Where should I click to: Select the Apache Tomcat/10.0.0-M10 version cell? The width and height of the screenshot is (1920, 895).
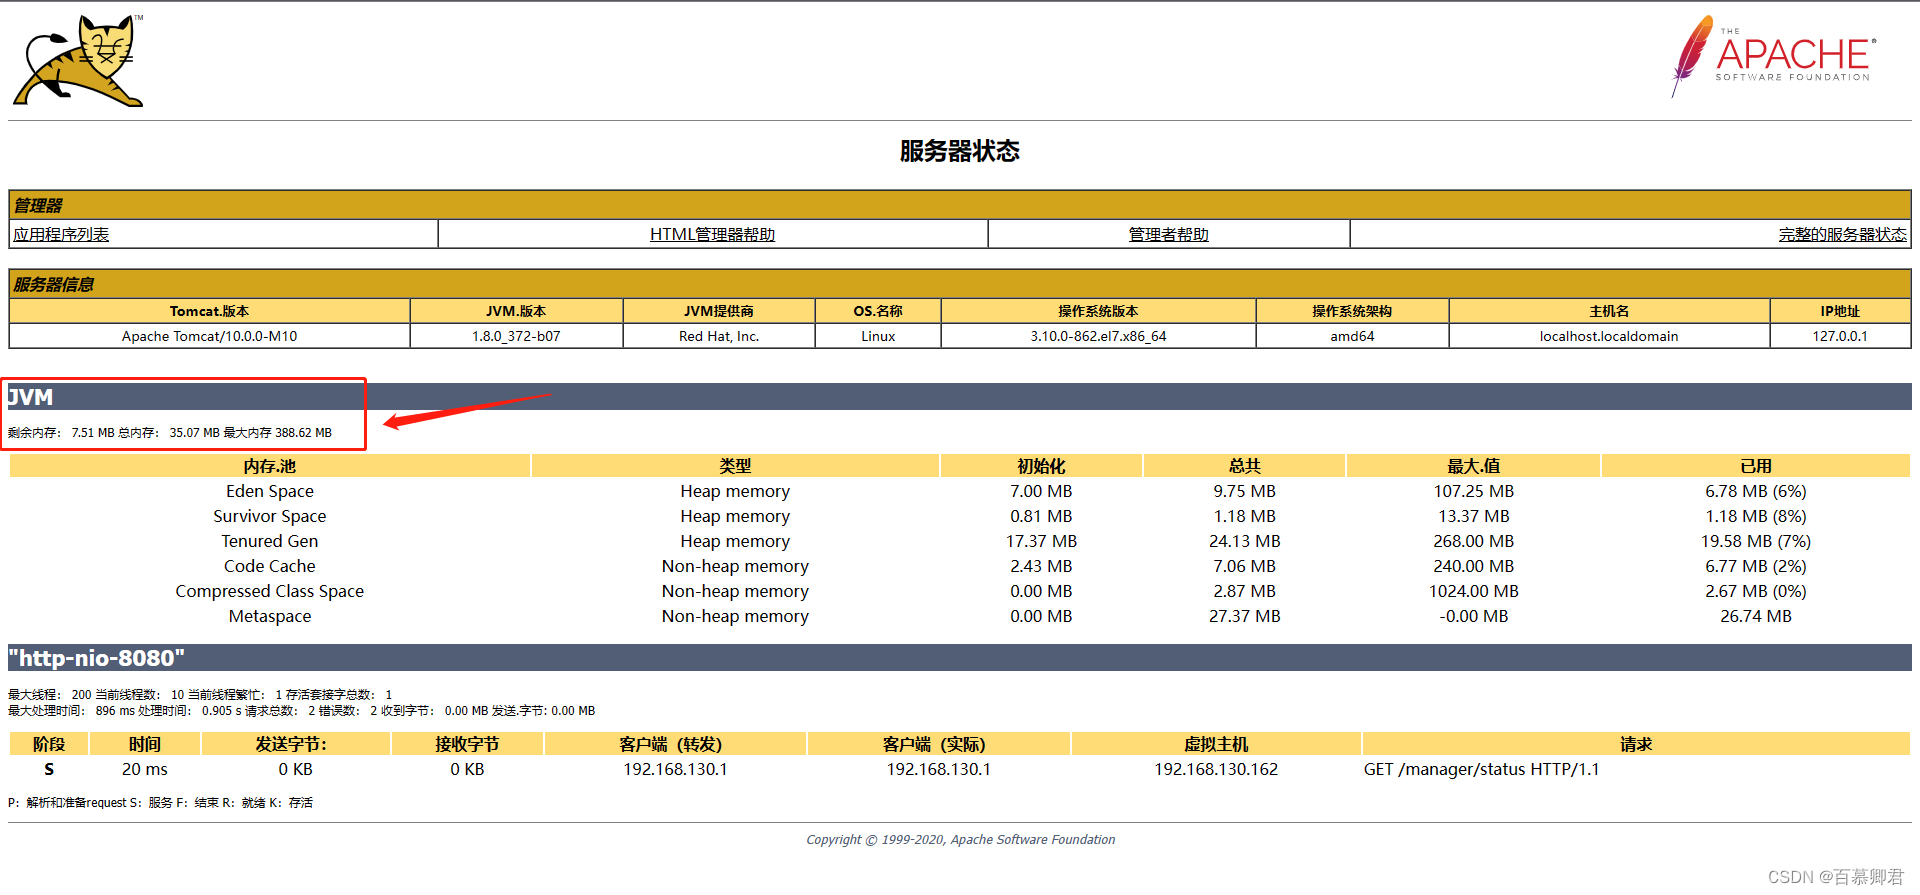[x=209, y=336]
